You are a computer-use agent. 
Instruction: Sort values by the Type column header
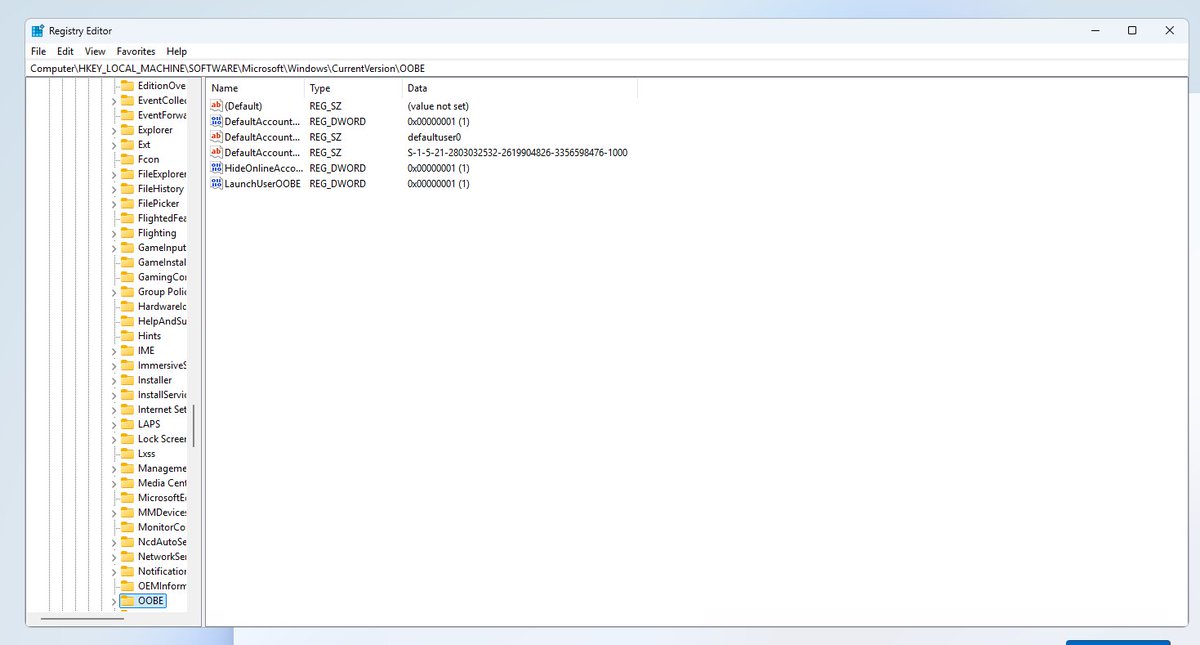353,88
